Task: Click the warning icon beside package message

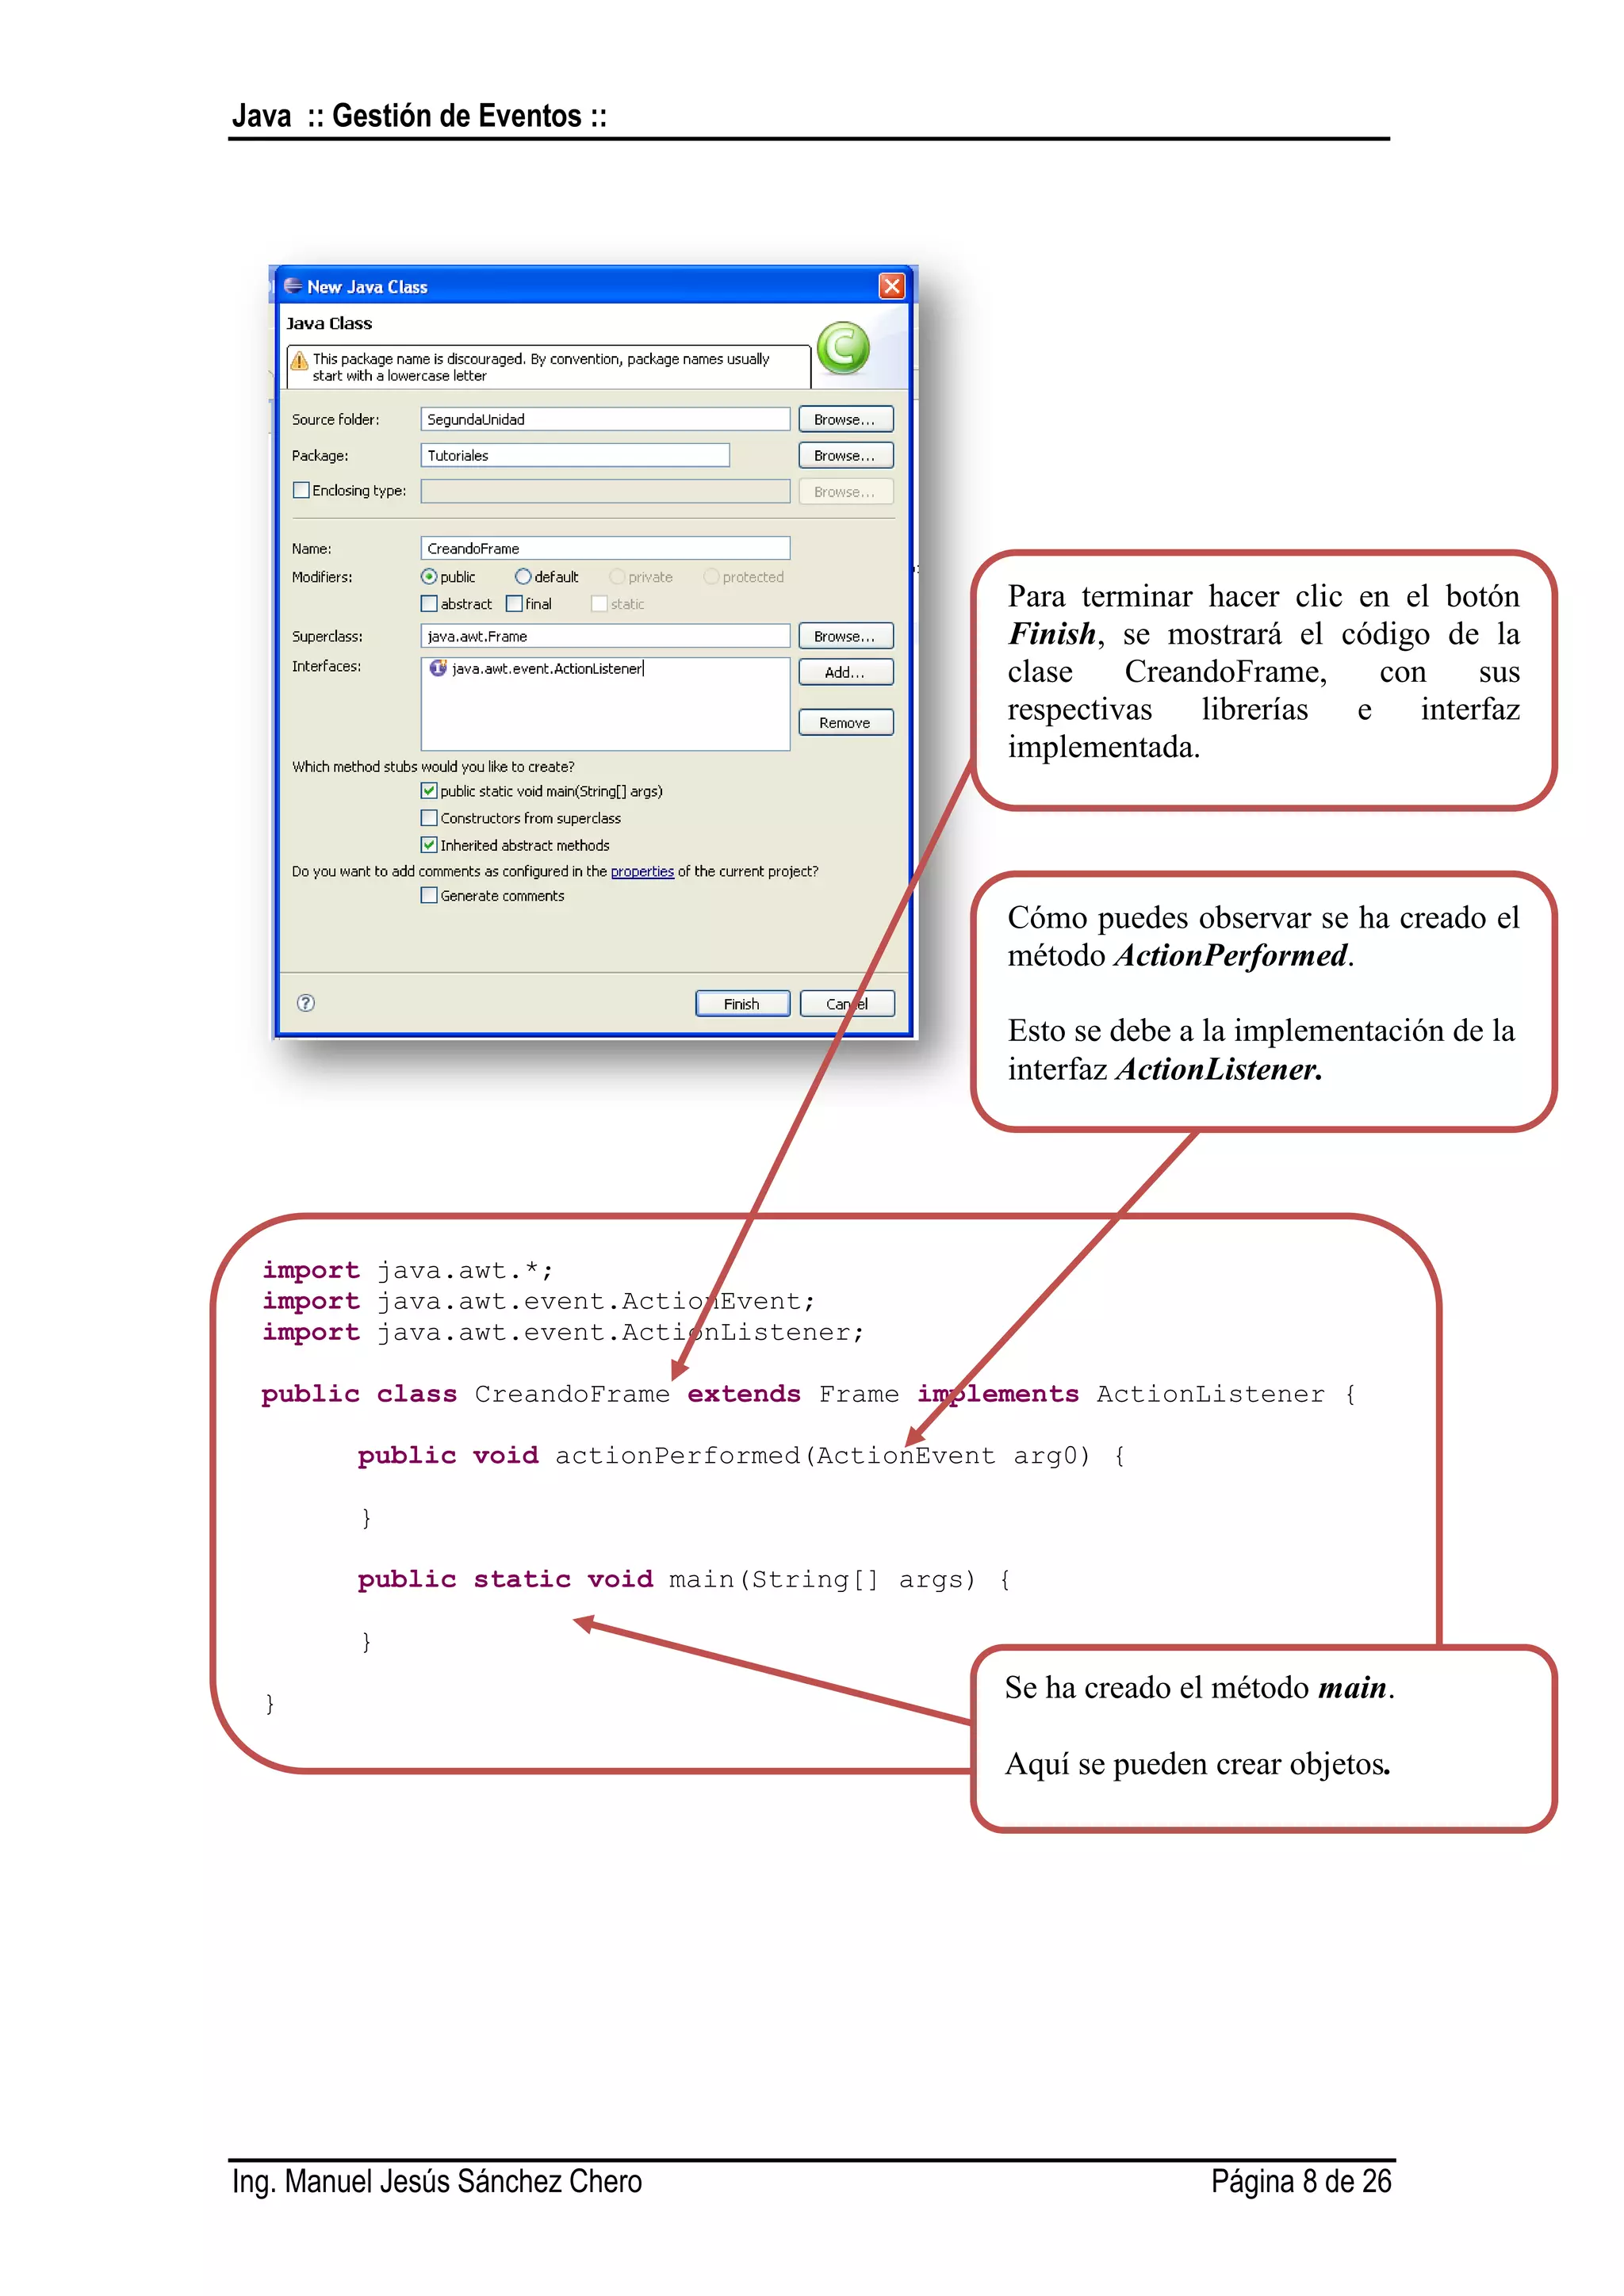Action: click(299, 360)
